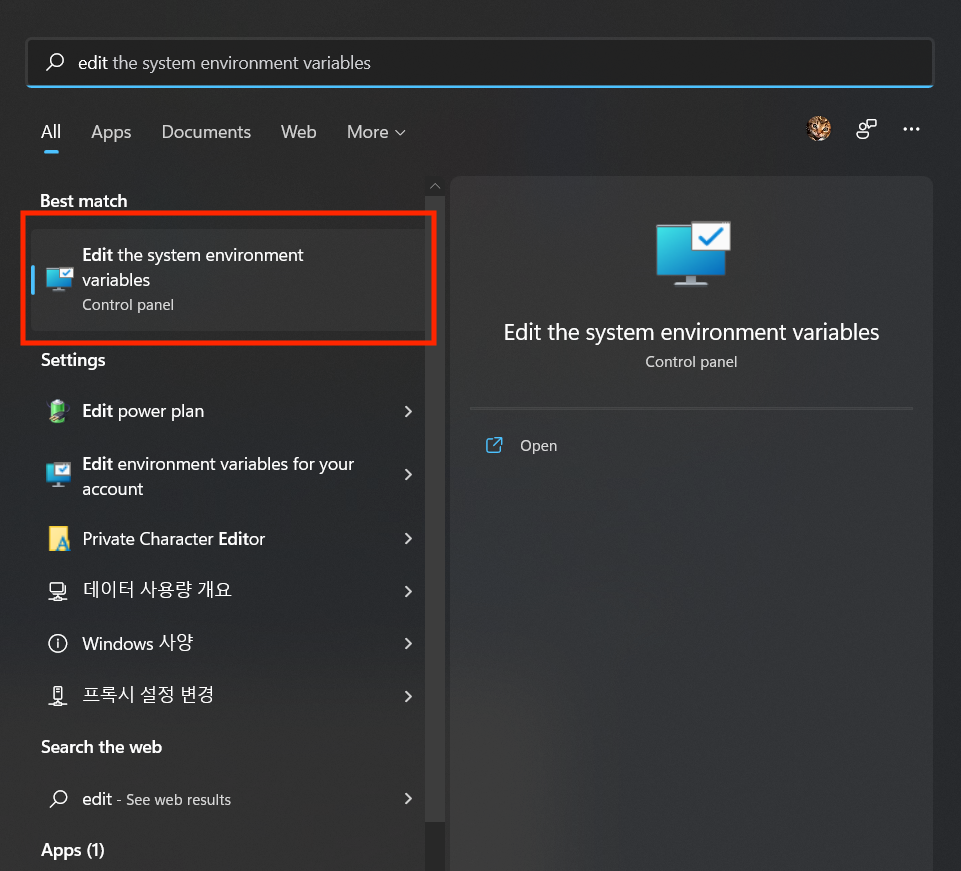Click the feedback people icon in header
Screen dimensions: 961x871
click(866, 129)
